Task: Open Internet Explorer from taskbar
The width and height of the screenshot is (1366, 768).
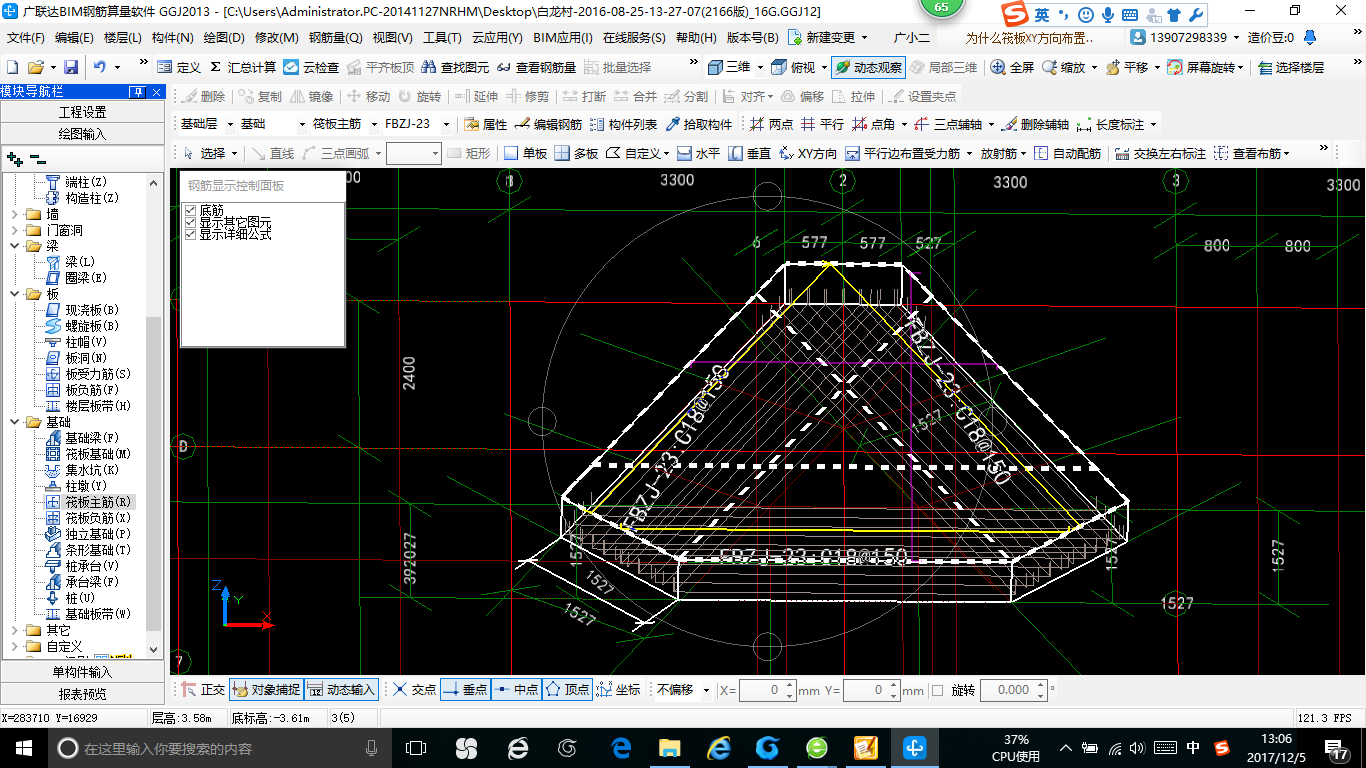Action: 719,748
